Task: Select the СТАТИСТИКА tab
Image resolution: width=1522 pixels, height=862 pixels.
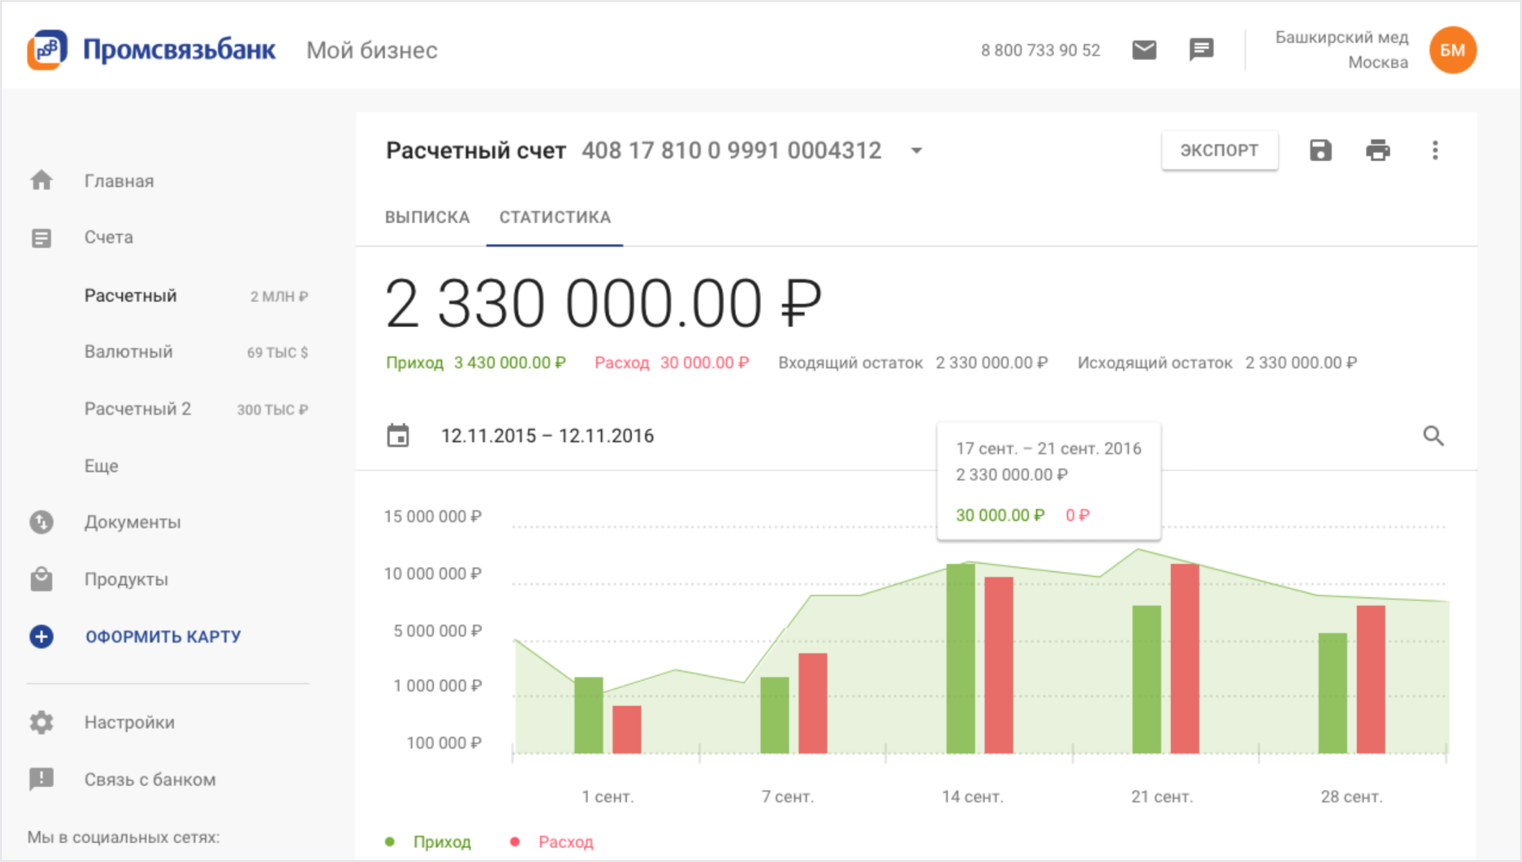Action: 555,217
